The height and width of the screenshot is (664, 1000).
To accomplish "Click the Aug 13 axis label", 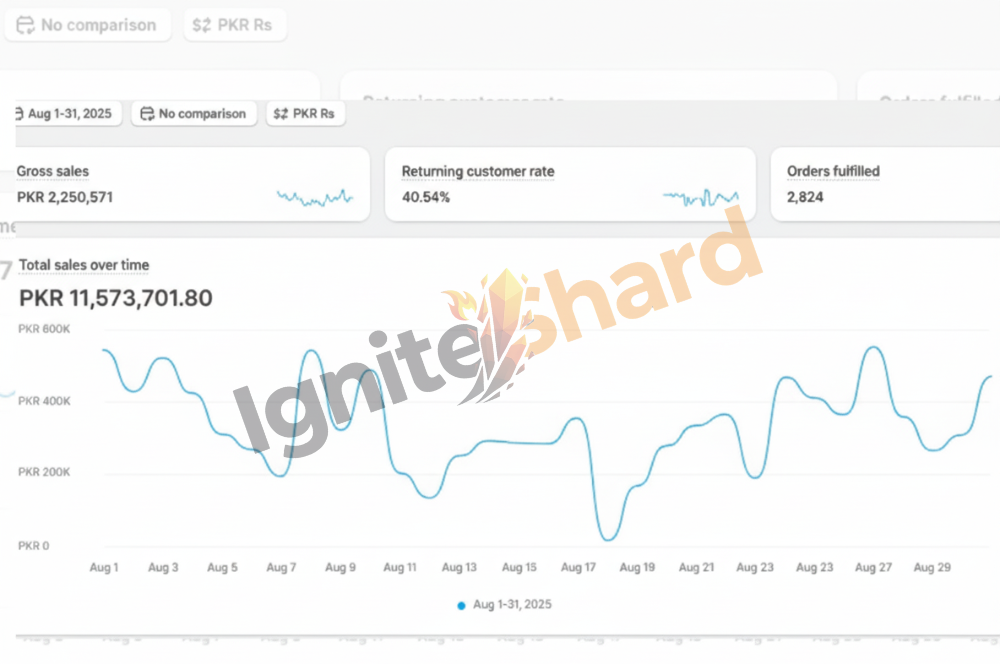I will [459, 567].
